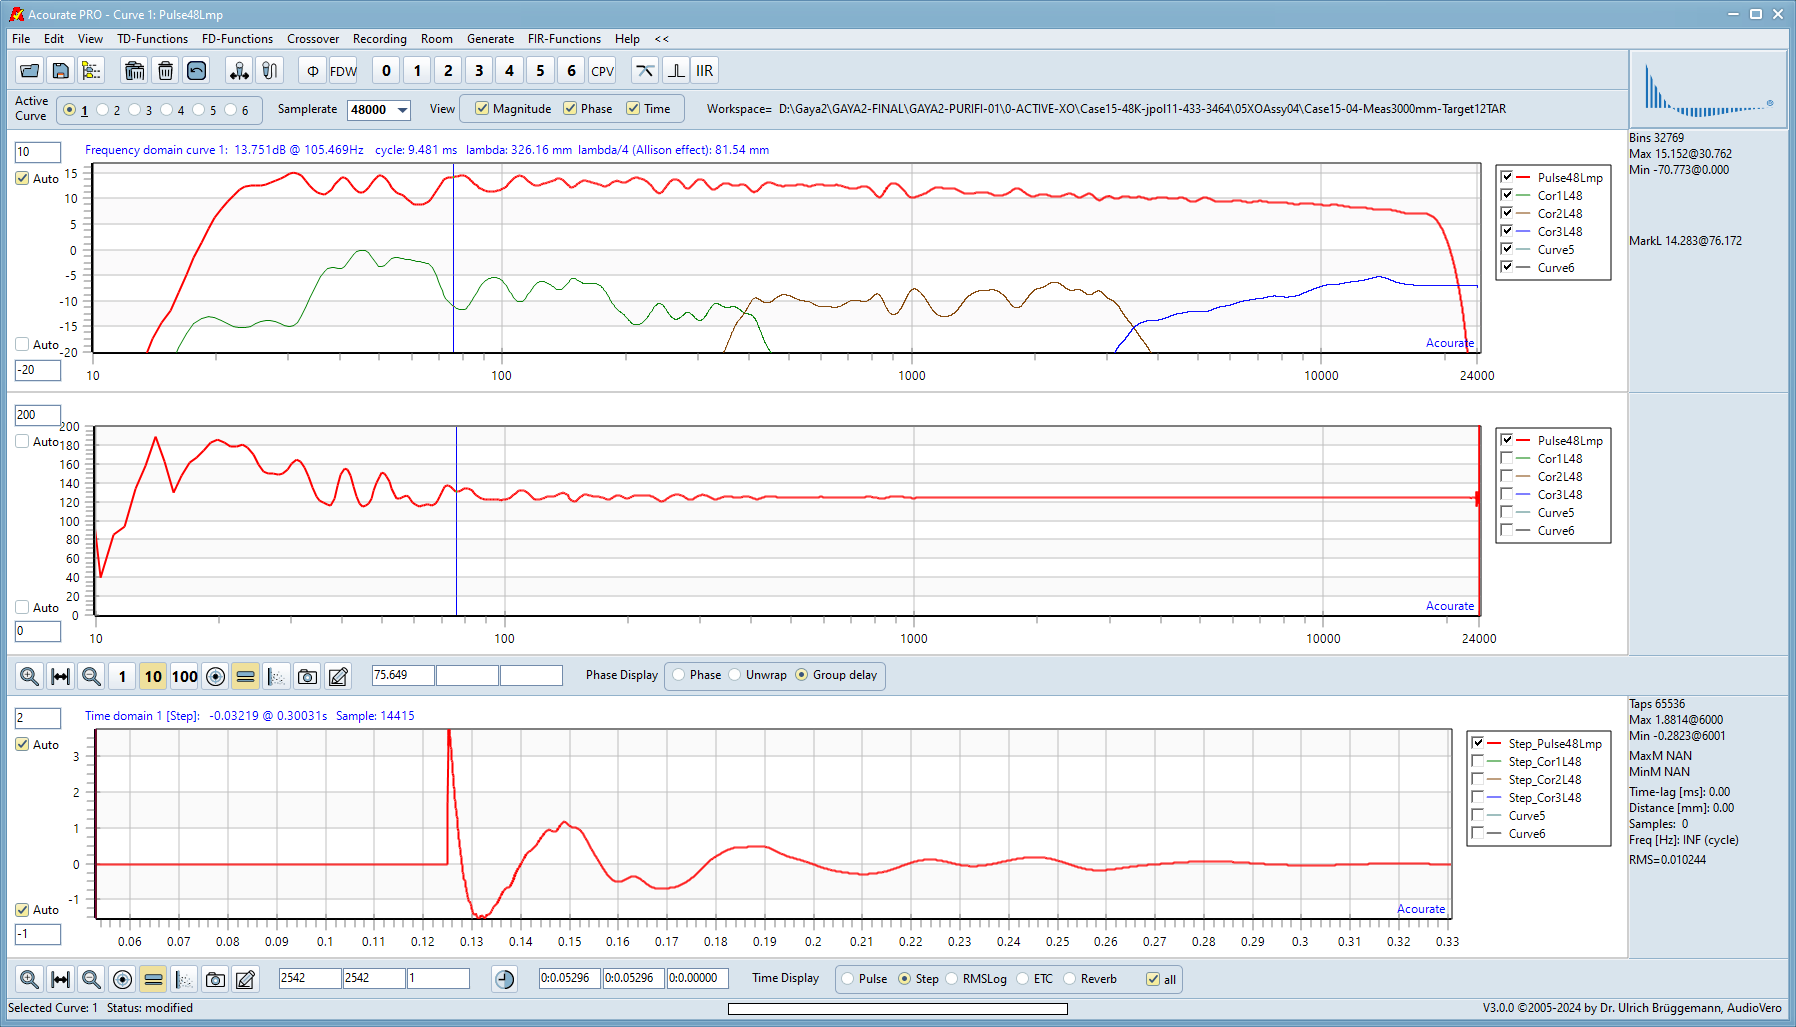
Task: Toggle the 'all' checkbox in Time Display
Action: point(1153,979)
